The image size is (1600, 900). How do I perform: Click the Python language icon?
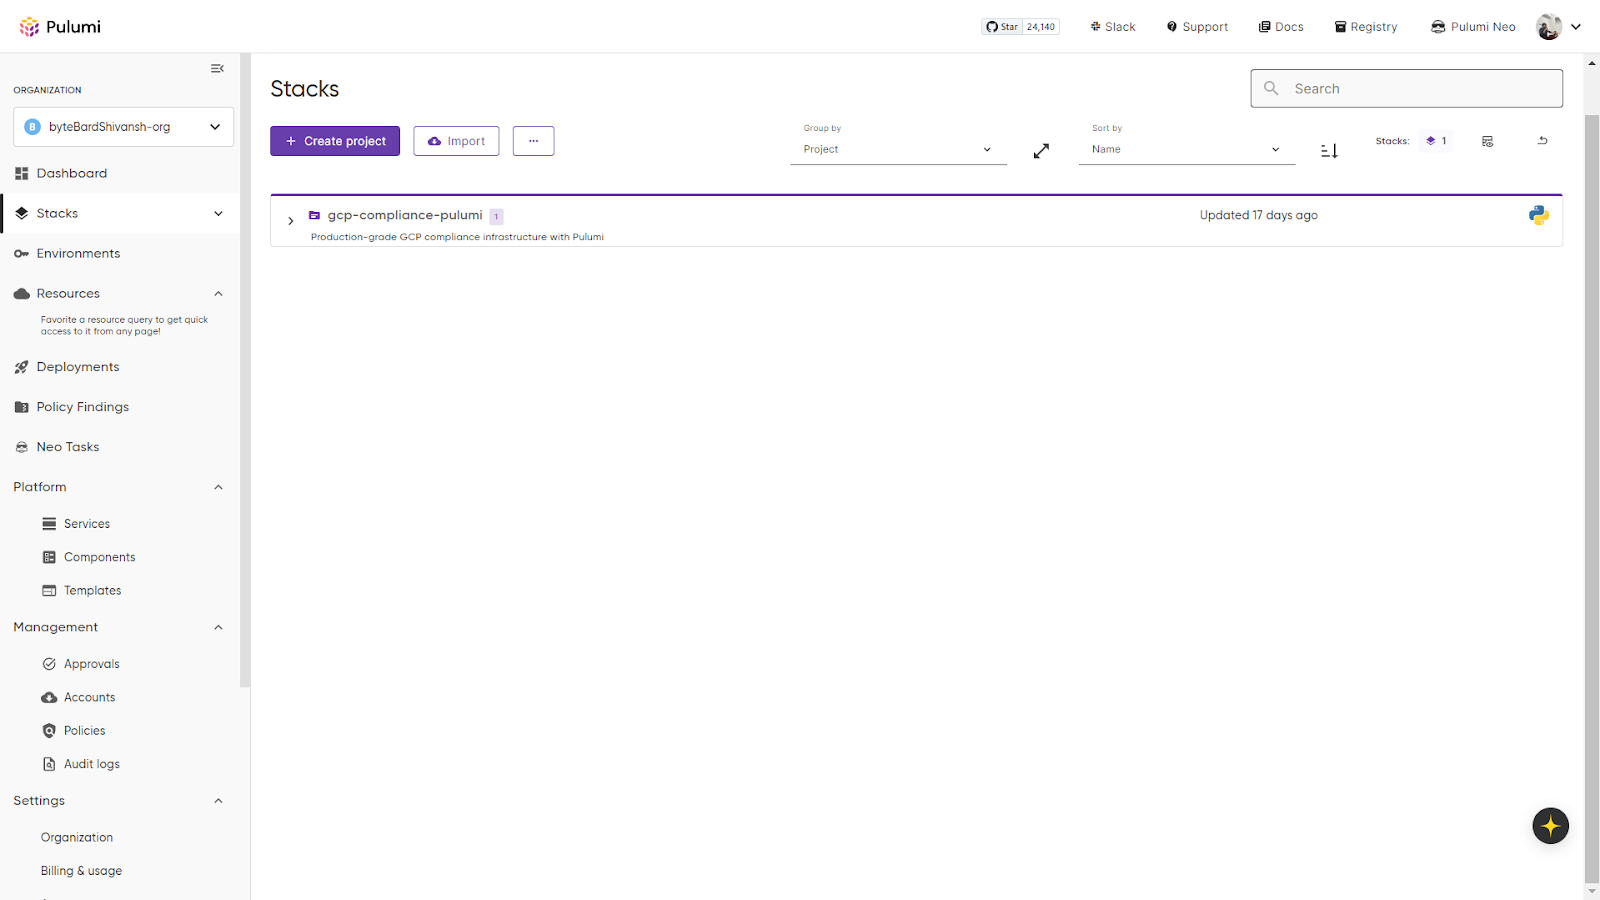(x=1539, y=215)
